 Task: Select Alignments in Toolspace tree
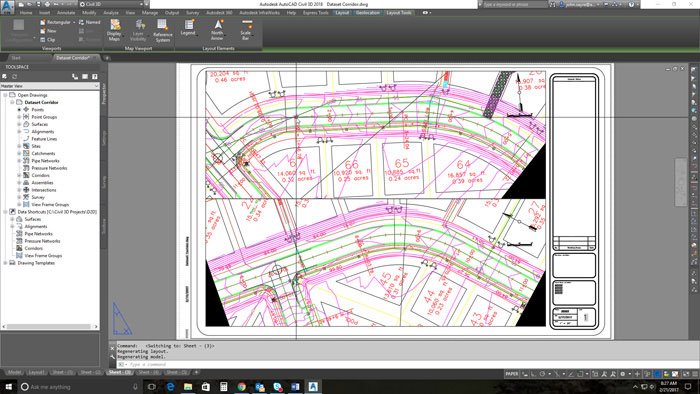(x=42, y=132)
